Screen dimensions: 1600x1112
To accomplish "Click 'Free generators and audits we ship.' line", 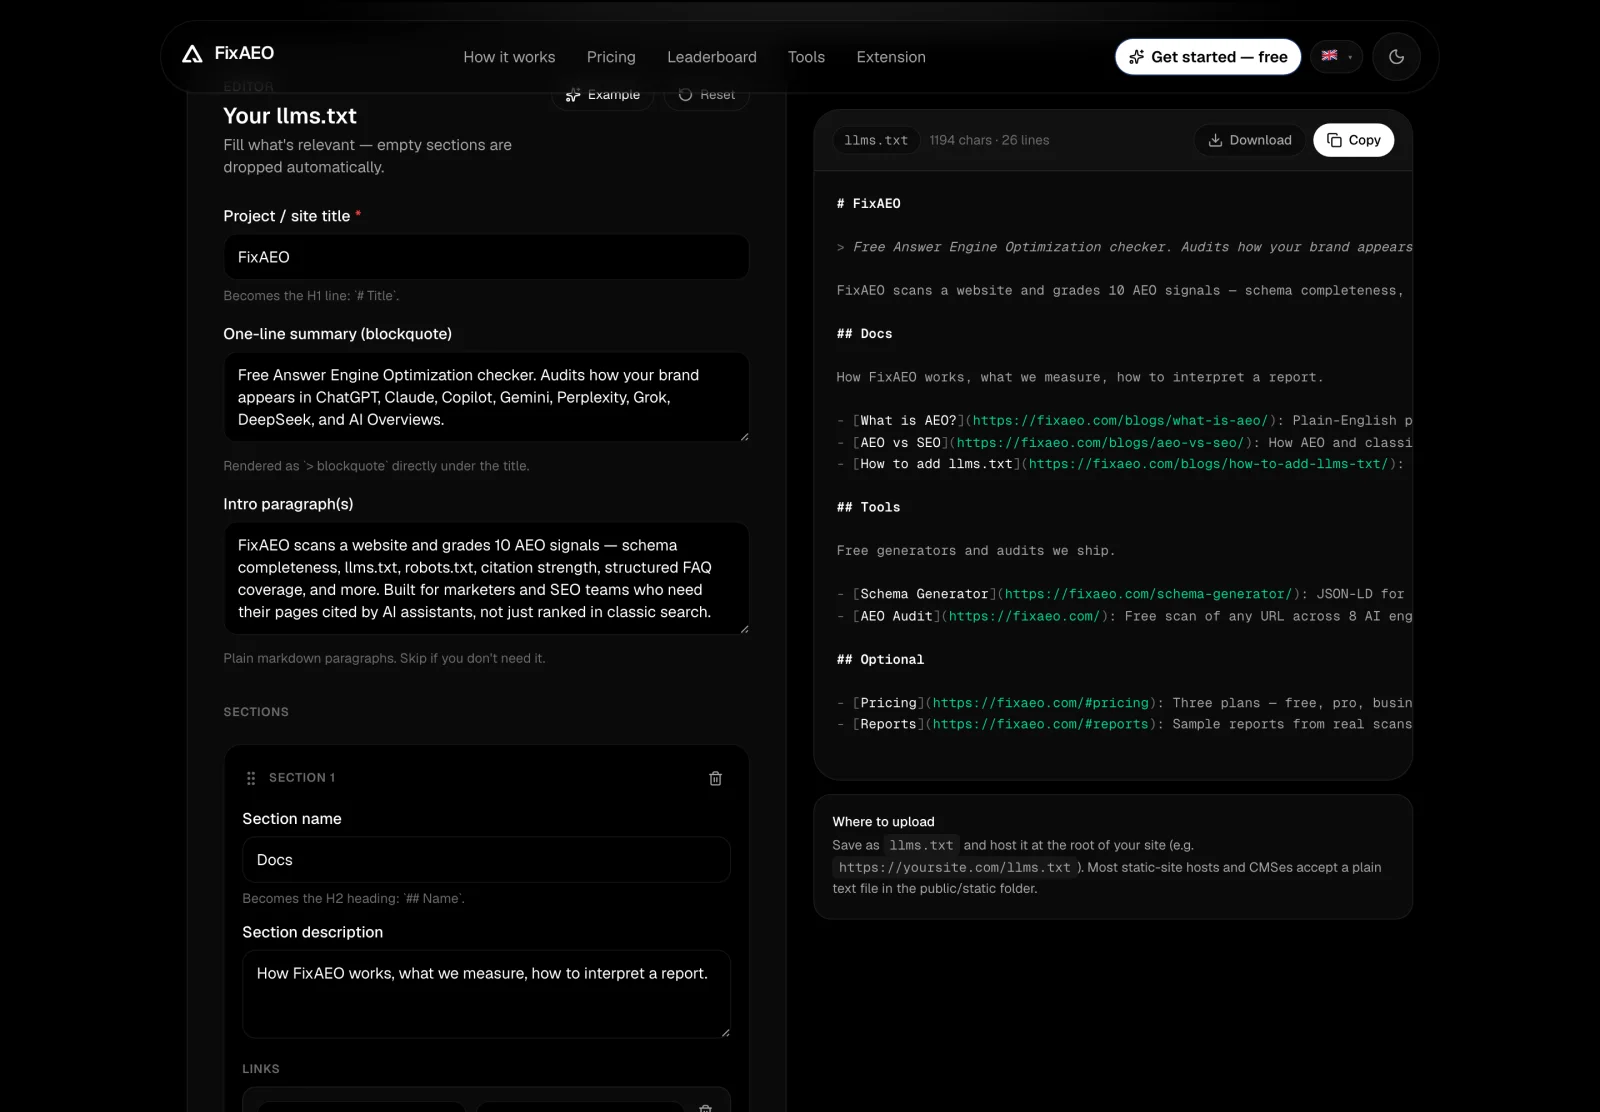I will 976,551.
